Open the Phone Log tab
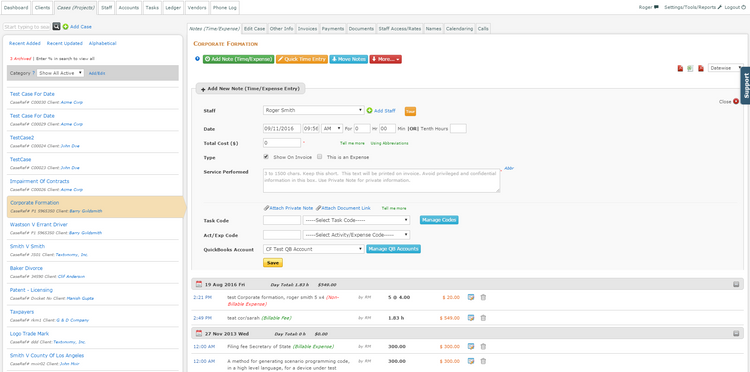This screenshot has width=750, height=372. [x=224, y=8]
